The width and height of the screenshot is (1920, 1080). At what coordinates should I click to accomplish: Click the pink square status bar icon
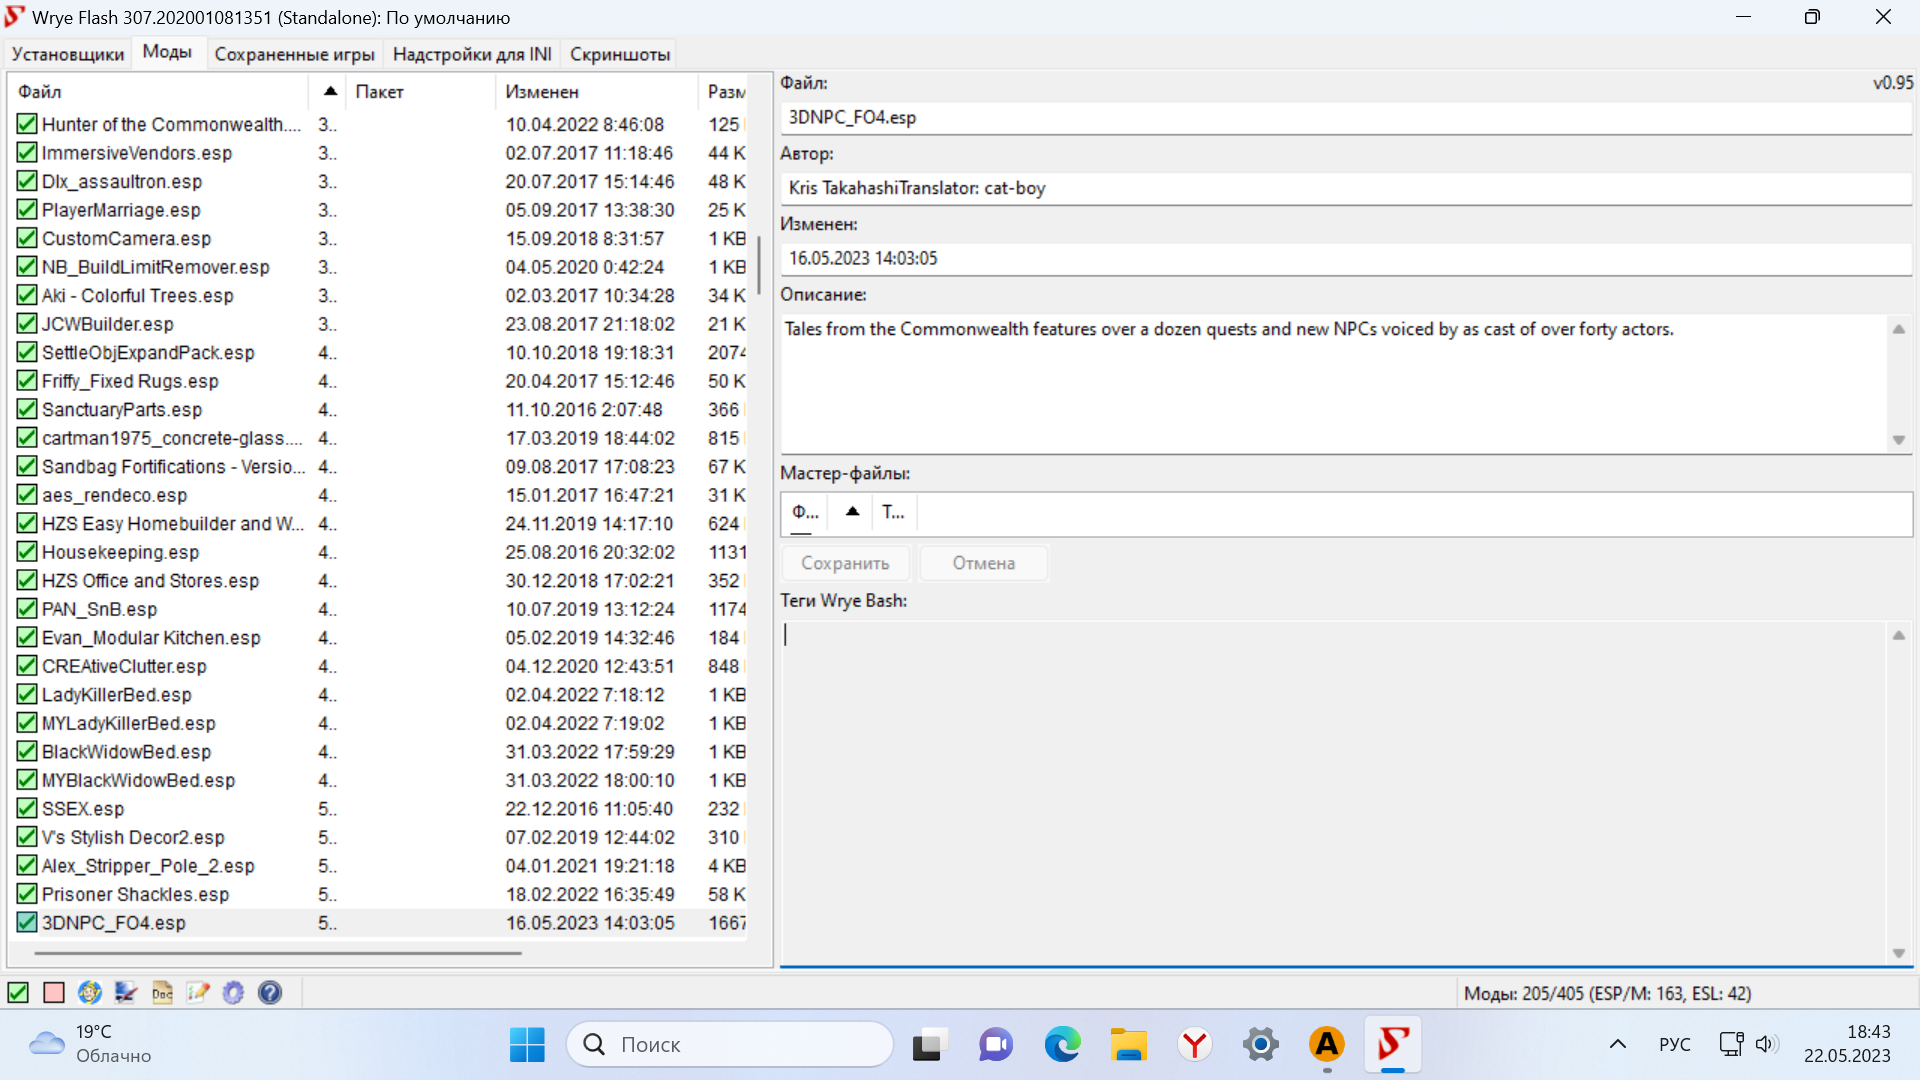(x=54, y=993)
